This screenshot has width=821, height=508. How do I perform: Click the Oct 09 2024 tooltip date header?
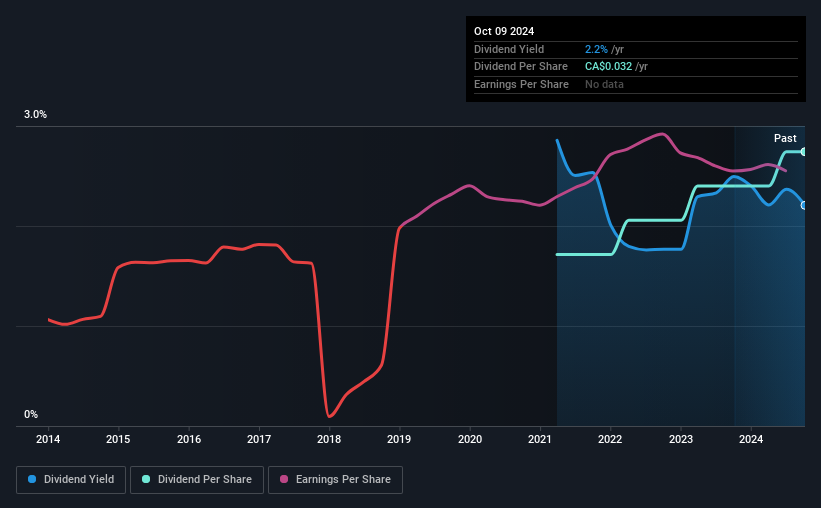click(x=504, y=31)
